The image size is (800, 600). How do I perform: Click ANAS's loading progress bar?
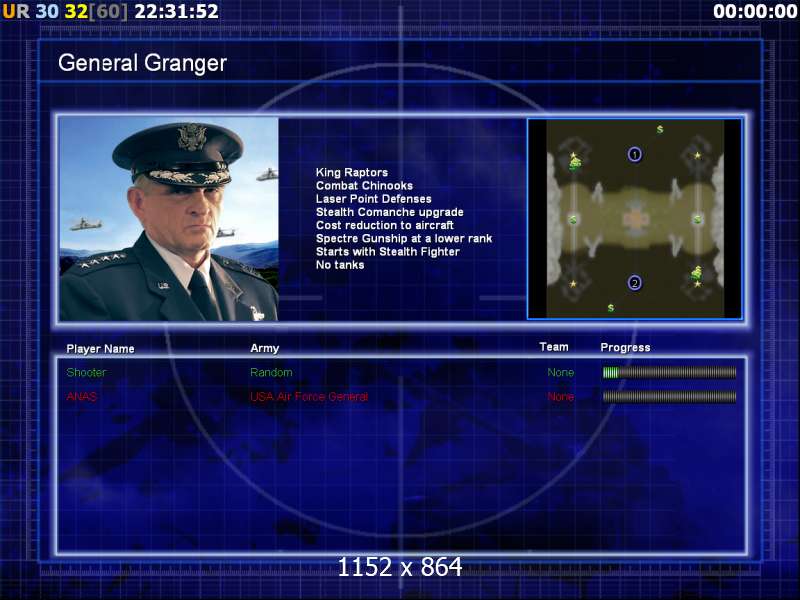pyautogui.click(x=669, y=396)
